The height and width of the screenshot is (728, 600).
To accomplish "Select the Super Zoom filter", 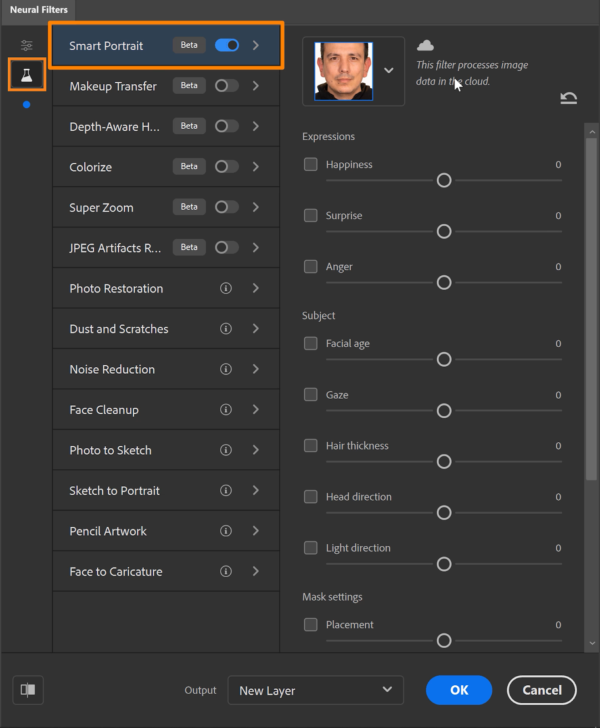I will 101,207.
